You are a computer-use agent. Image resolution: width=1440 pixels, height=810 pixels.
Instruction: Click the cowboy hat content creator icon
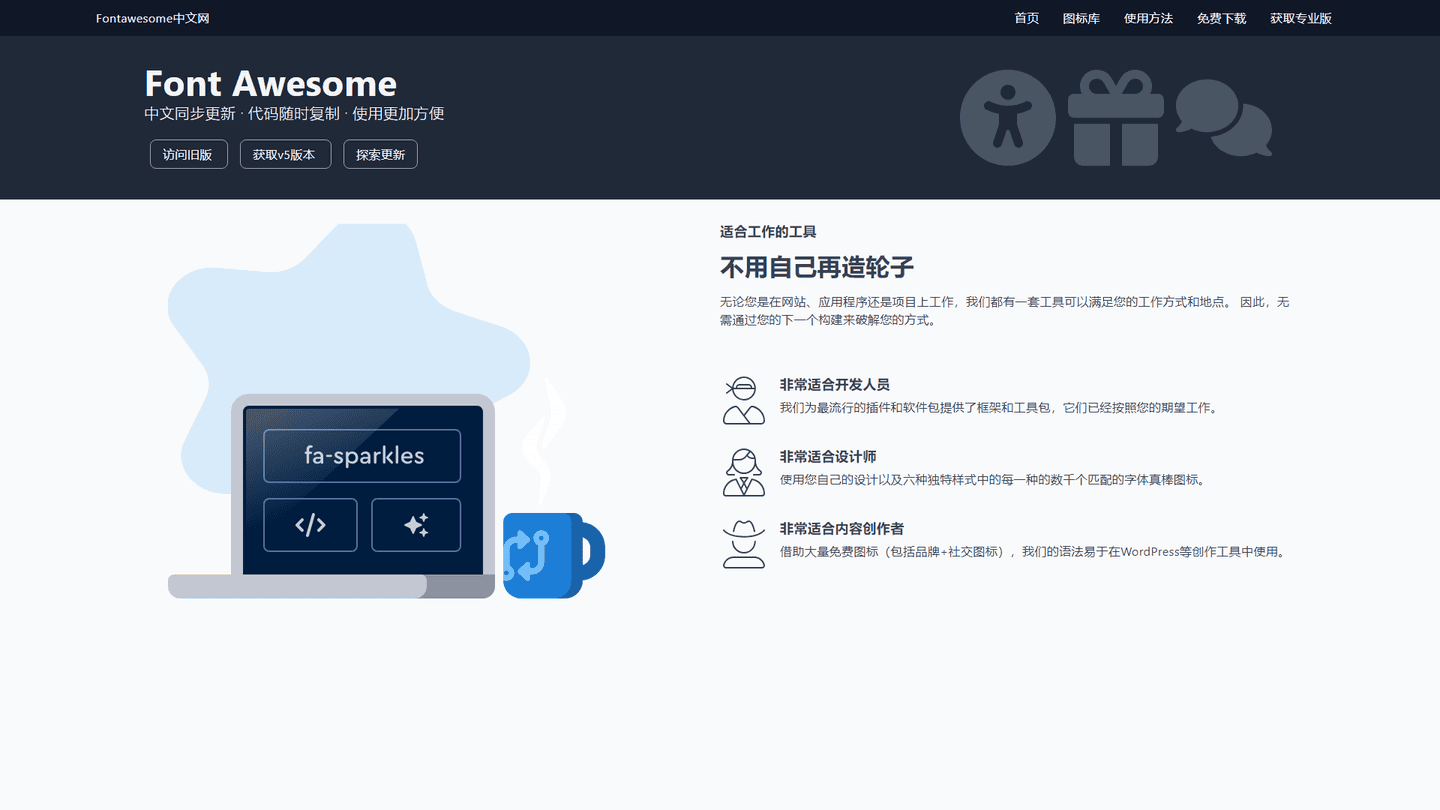pos(744,544)
